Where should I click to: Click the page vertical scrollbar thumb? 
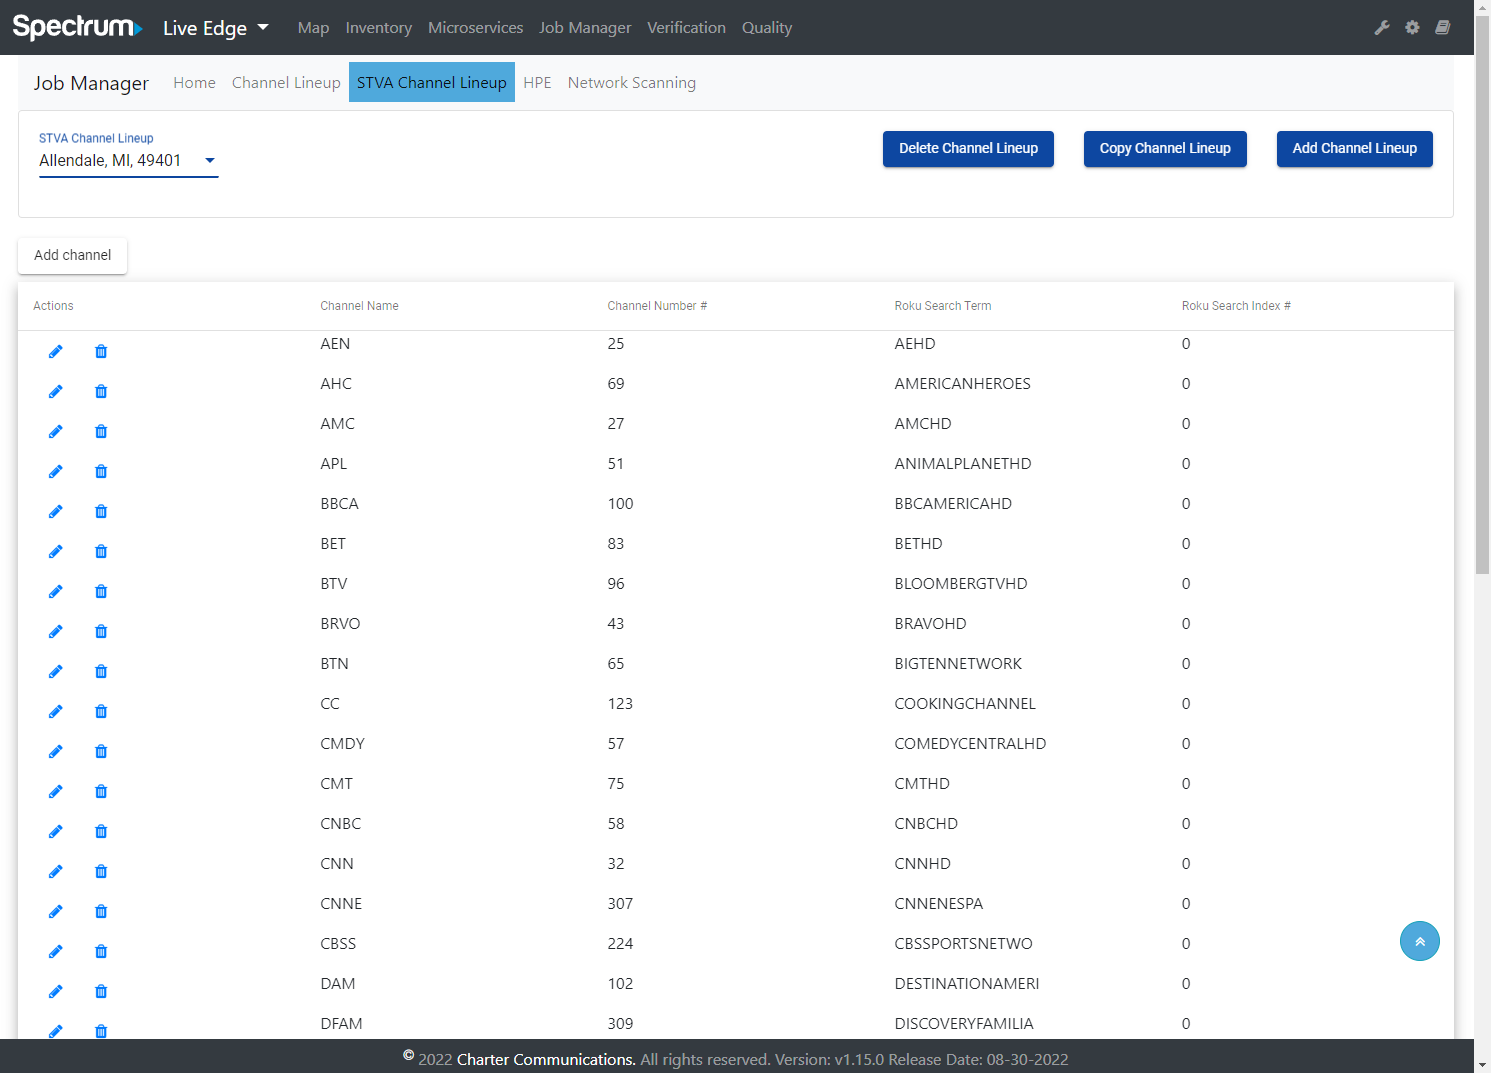point(1482,295)
